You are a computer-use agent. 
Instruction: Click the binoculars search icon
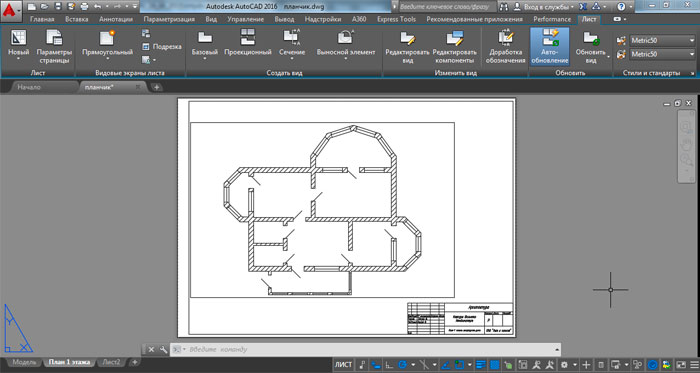[x=504, y=7]
